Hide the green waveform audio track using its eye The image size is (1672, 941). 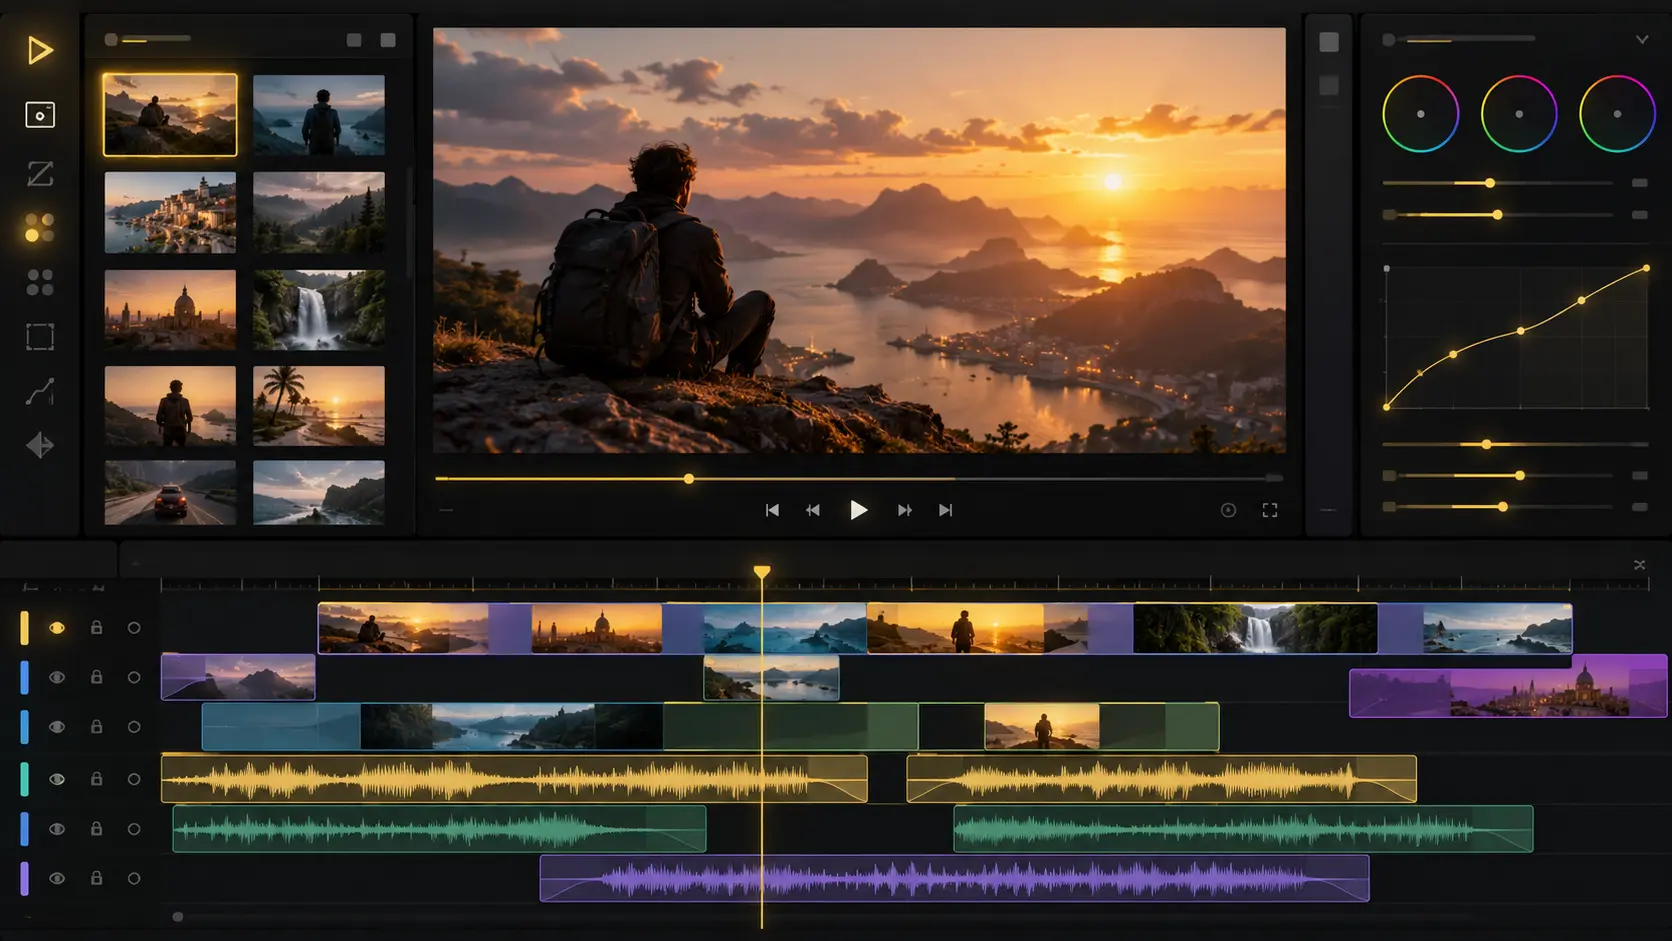57,829
